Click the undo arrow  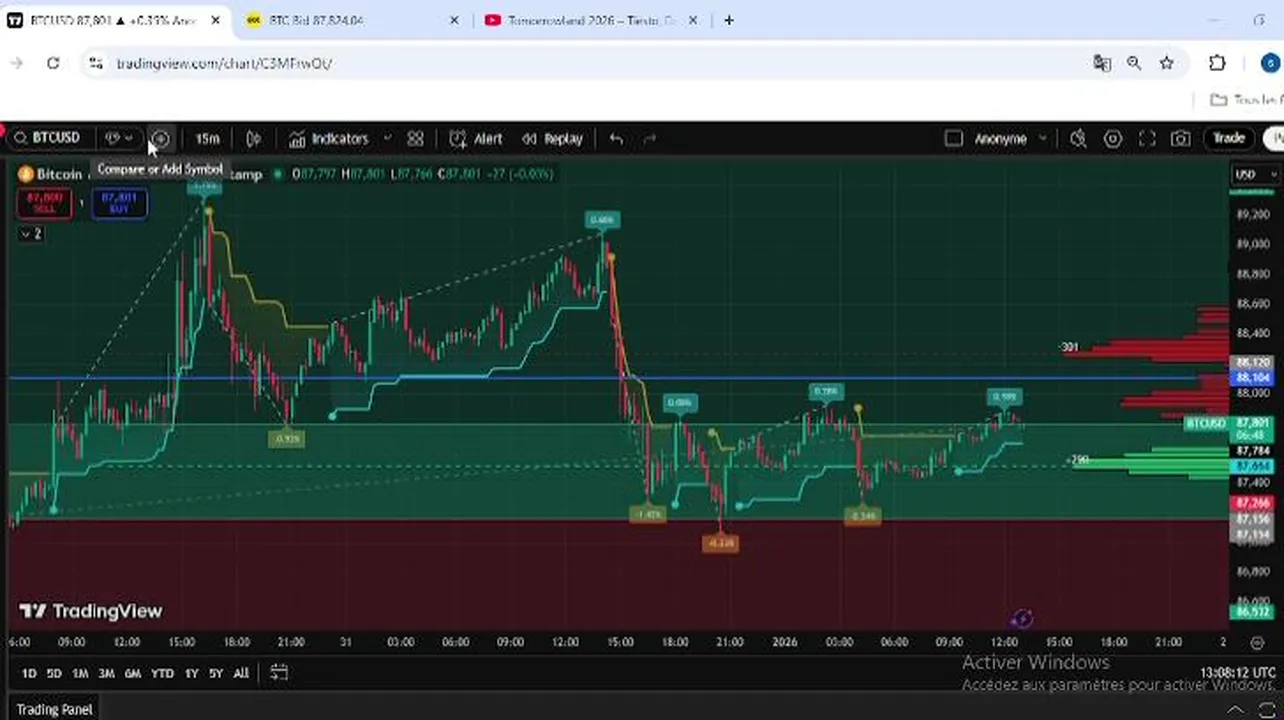tap(616, 139)
